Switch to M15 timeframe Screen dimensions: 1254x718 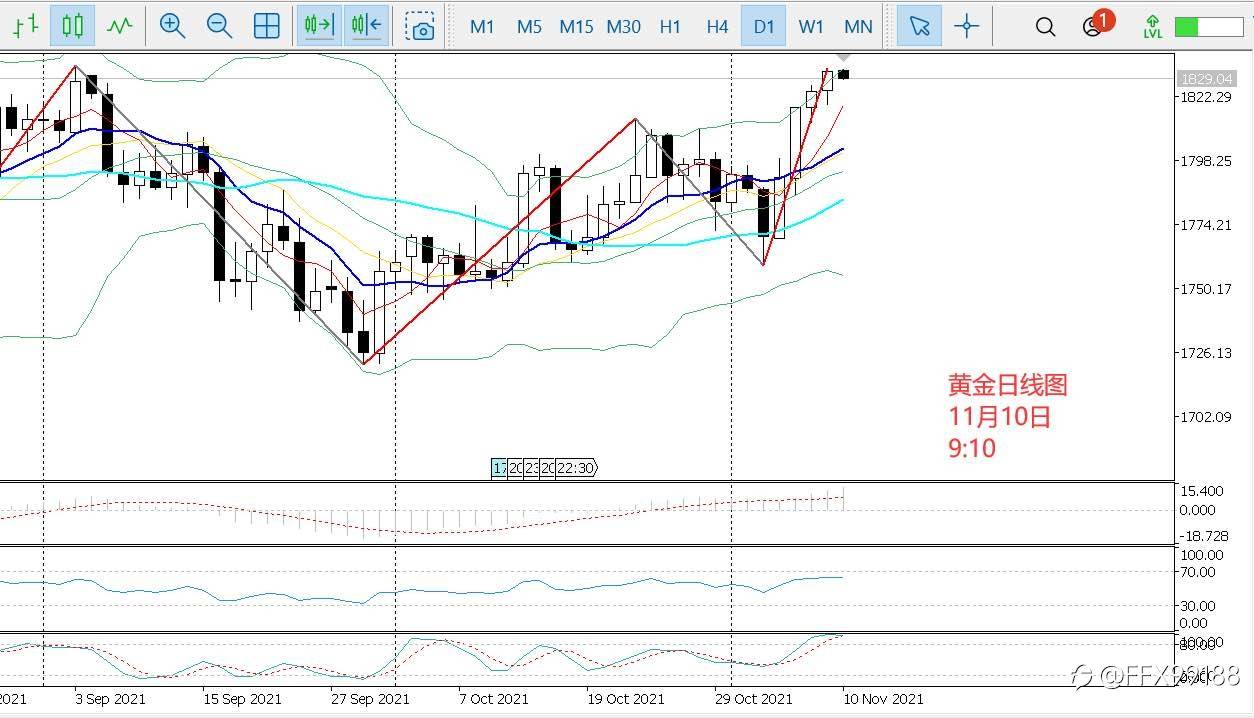click(576, 27)
